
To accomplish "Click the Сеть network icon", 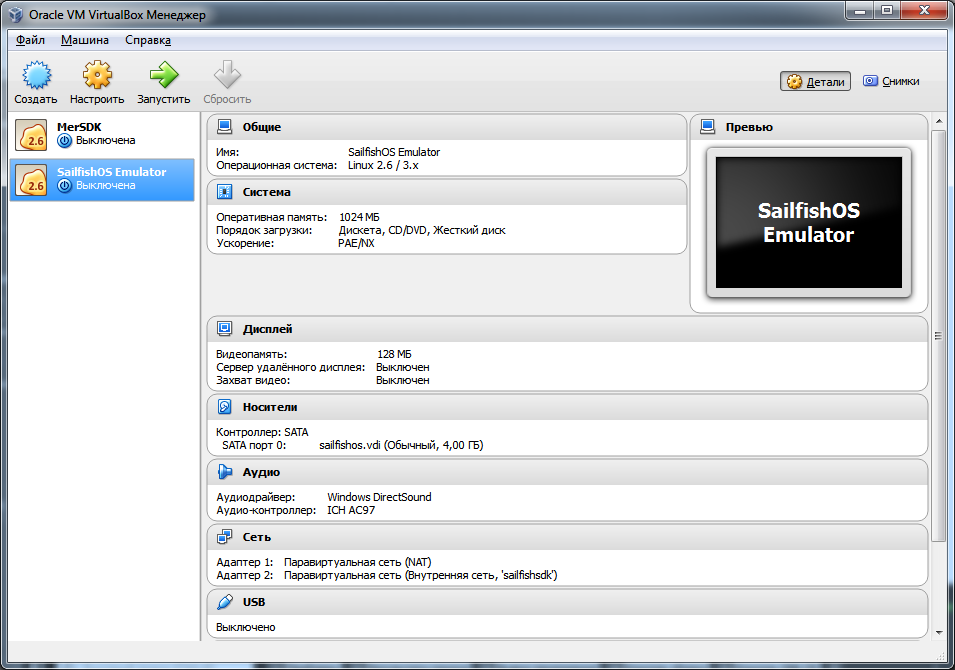I will click(225, 537).
